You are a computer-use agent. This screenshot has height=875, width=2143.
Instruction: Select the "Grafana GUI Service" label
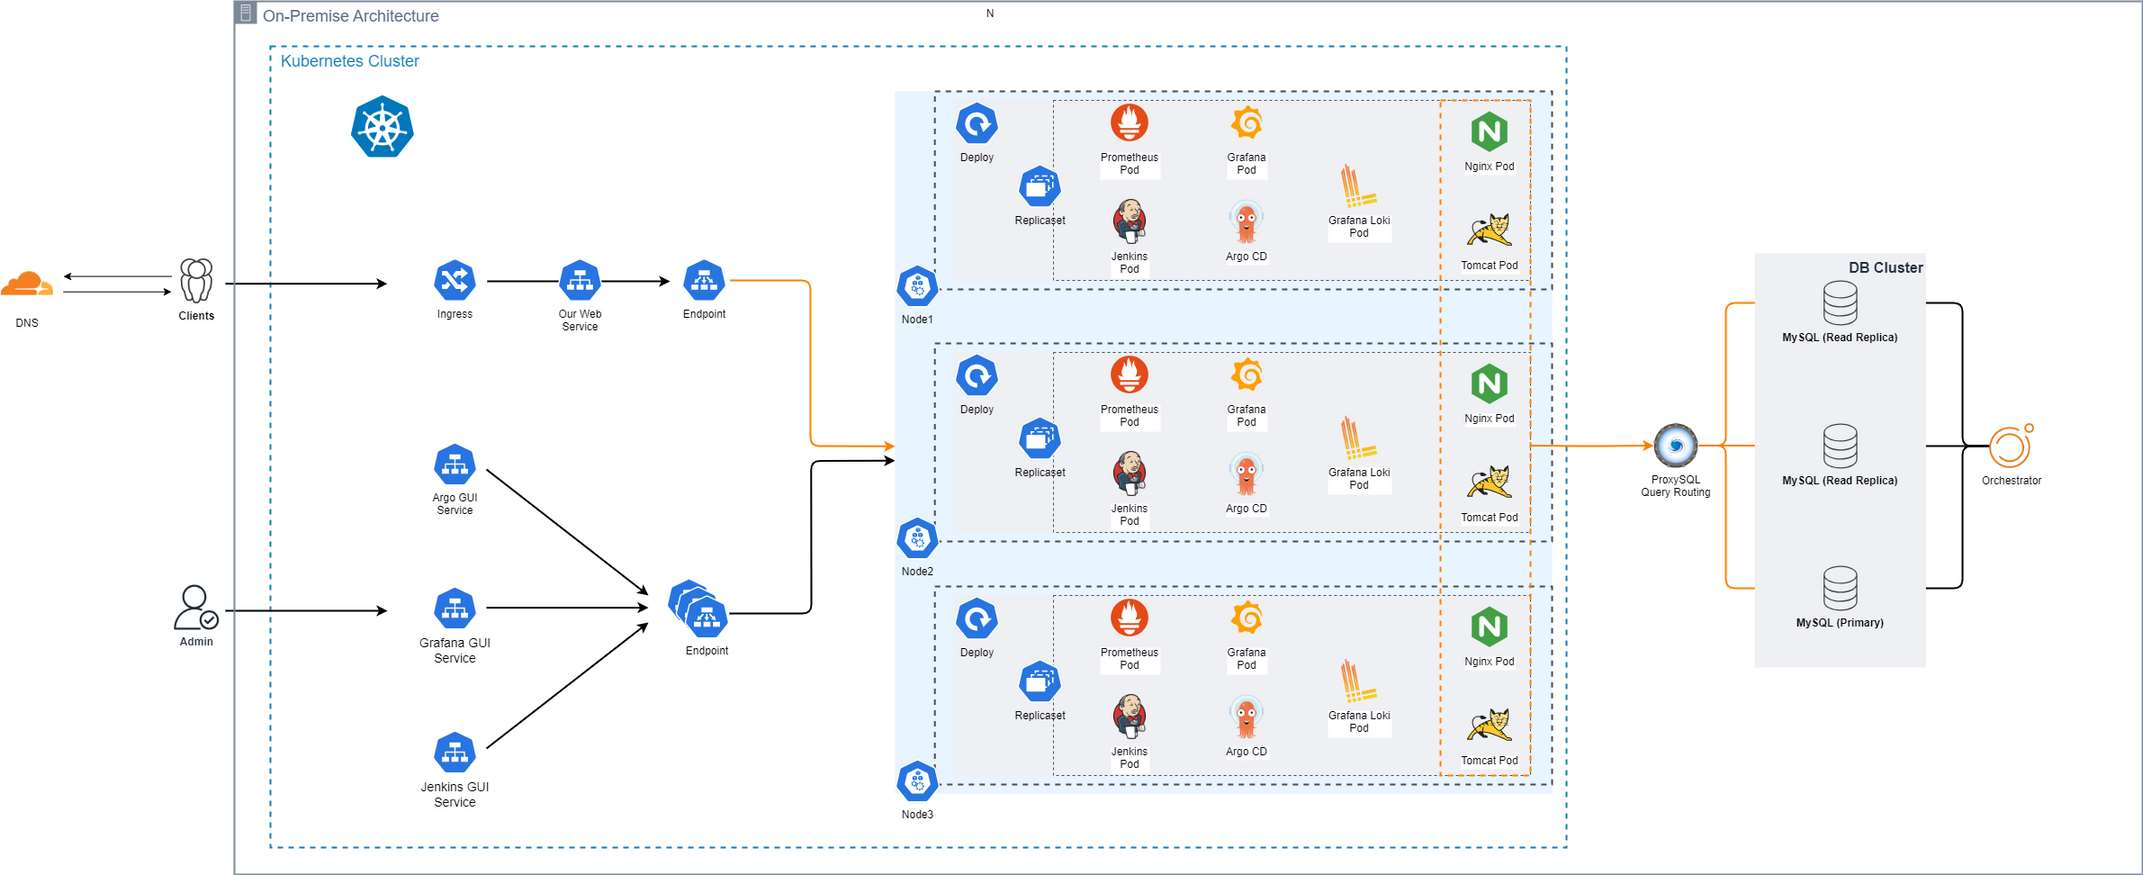455,651
